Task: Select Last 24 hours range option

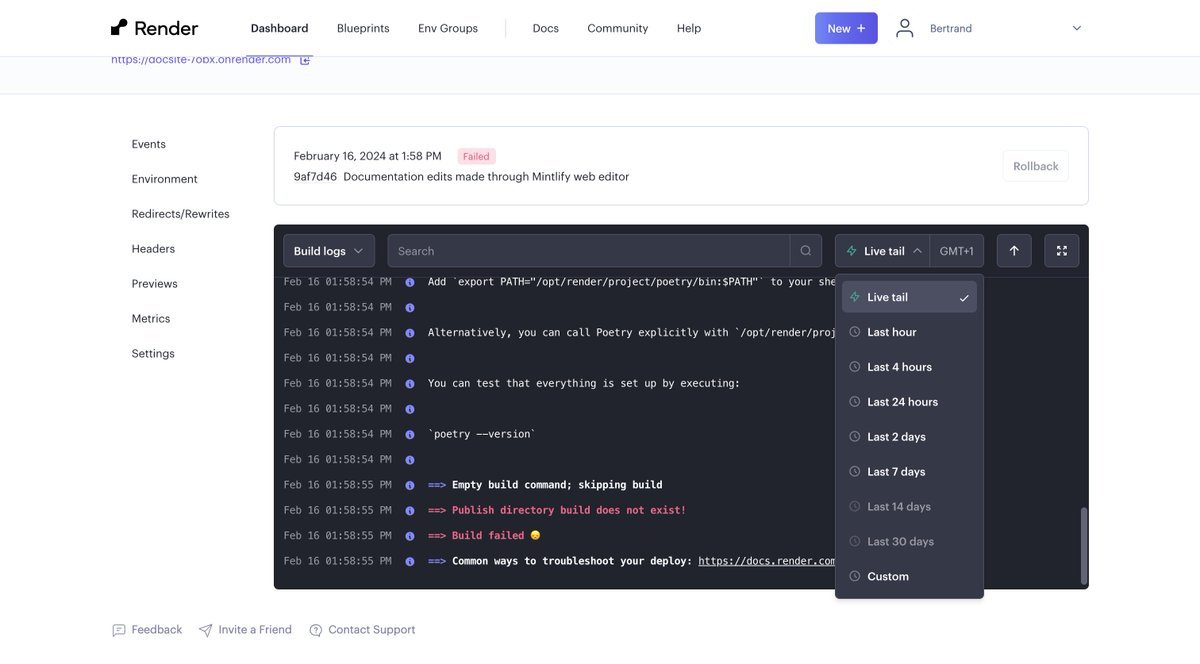Action: [902, 402]
